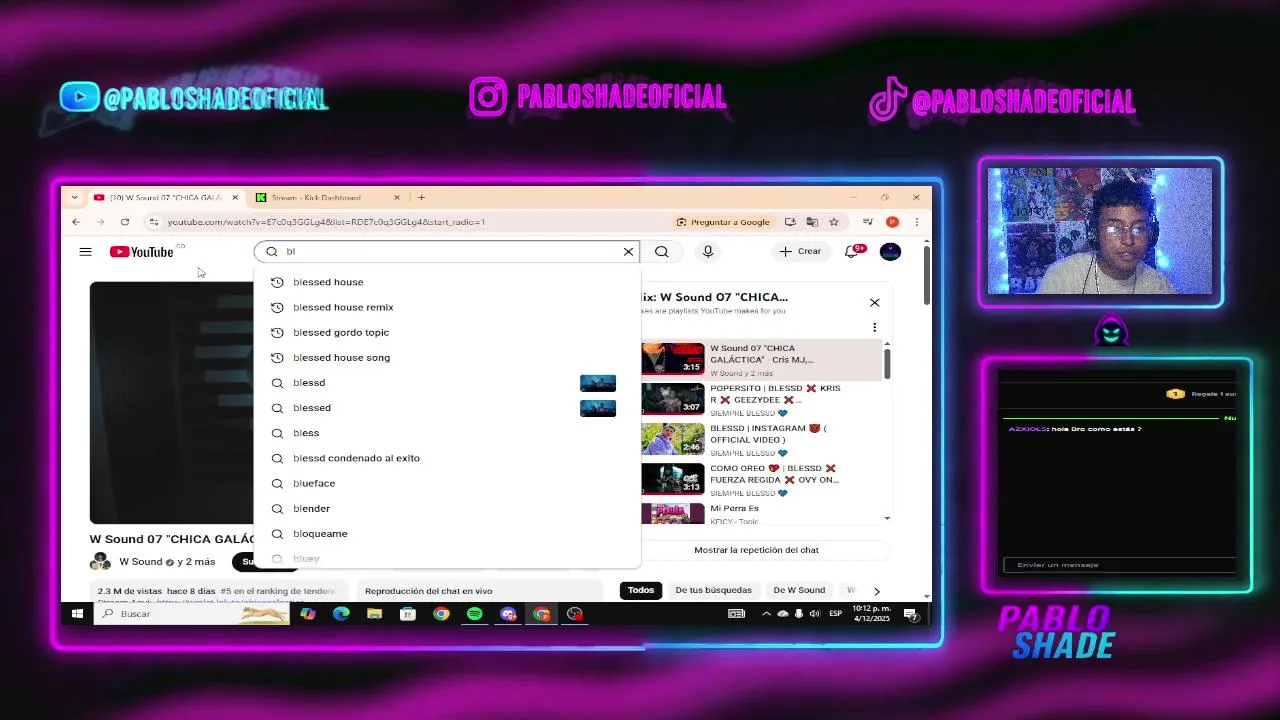
Task: Clear the YouTube search box text
Action: coord(628,252)
